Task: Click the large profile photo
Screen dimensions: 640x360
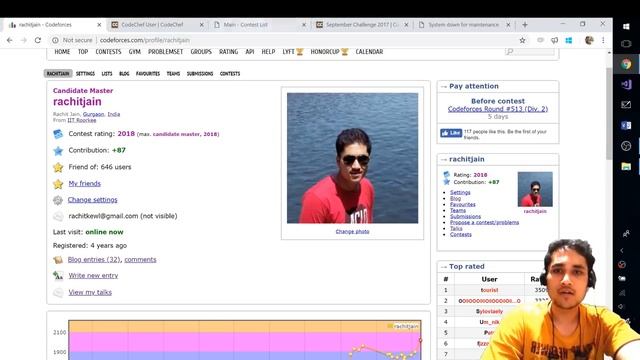Action: click(x=352, y=158)
